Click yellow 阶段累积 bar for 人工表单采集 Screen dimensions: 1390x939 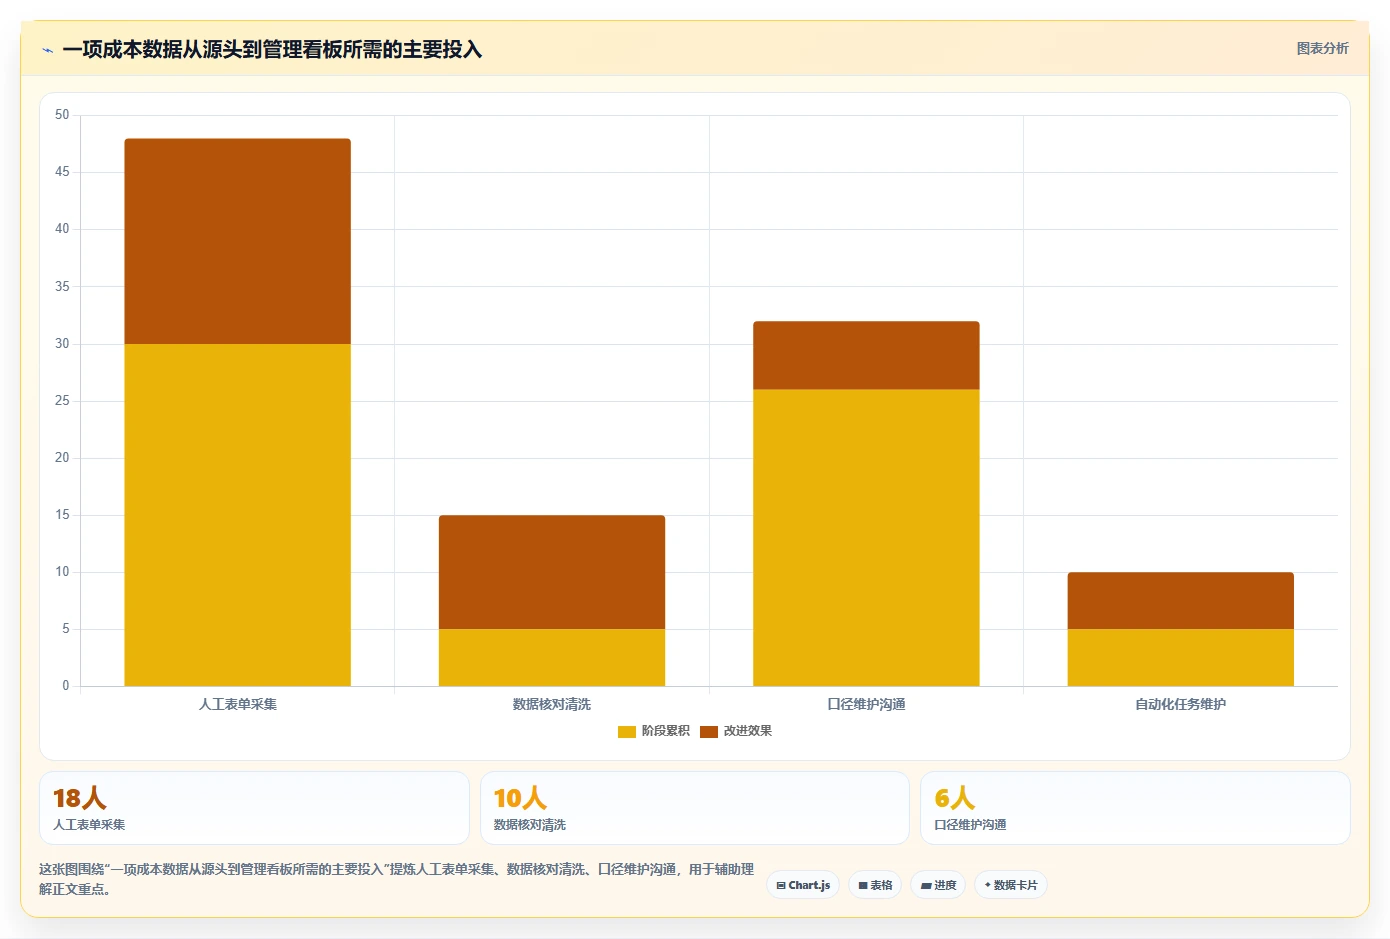pyautogui.click(x=238, y=515)
